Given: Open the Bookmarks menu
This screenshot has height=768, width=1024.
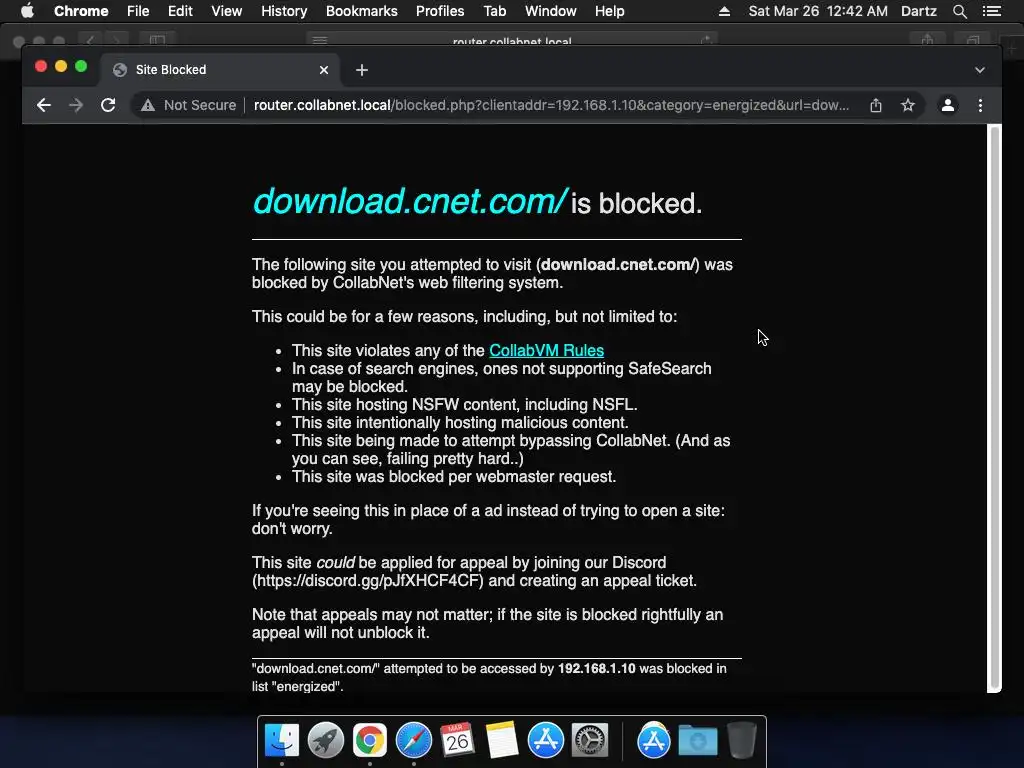Looking at the screenshot, I should pyautogui.click(x=362, y=11).
